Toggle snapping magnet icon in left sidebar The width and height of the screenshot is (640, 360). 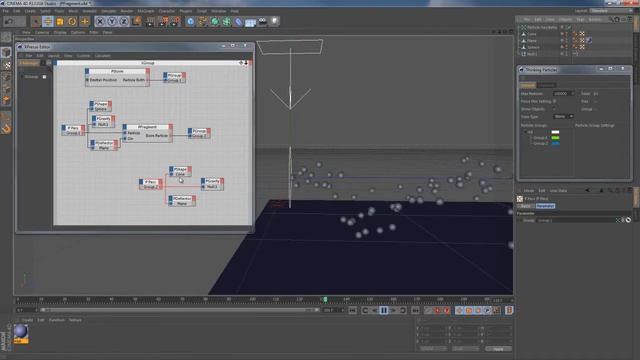[6, 129]
